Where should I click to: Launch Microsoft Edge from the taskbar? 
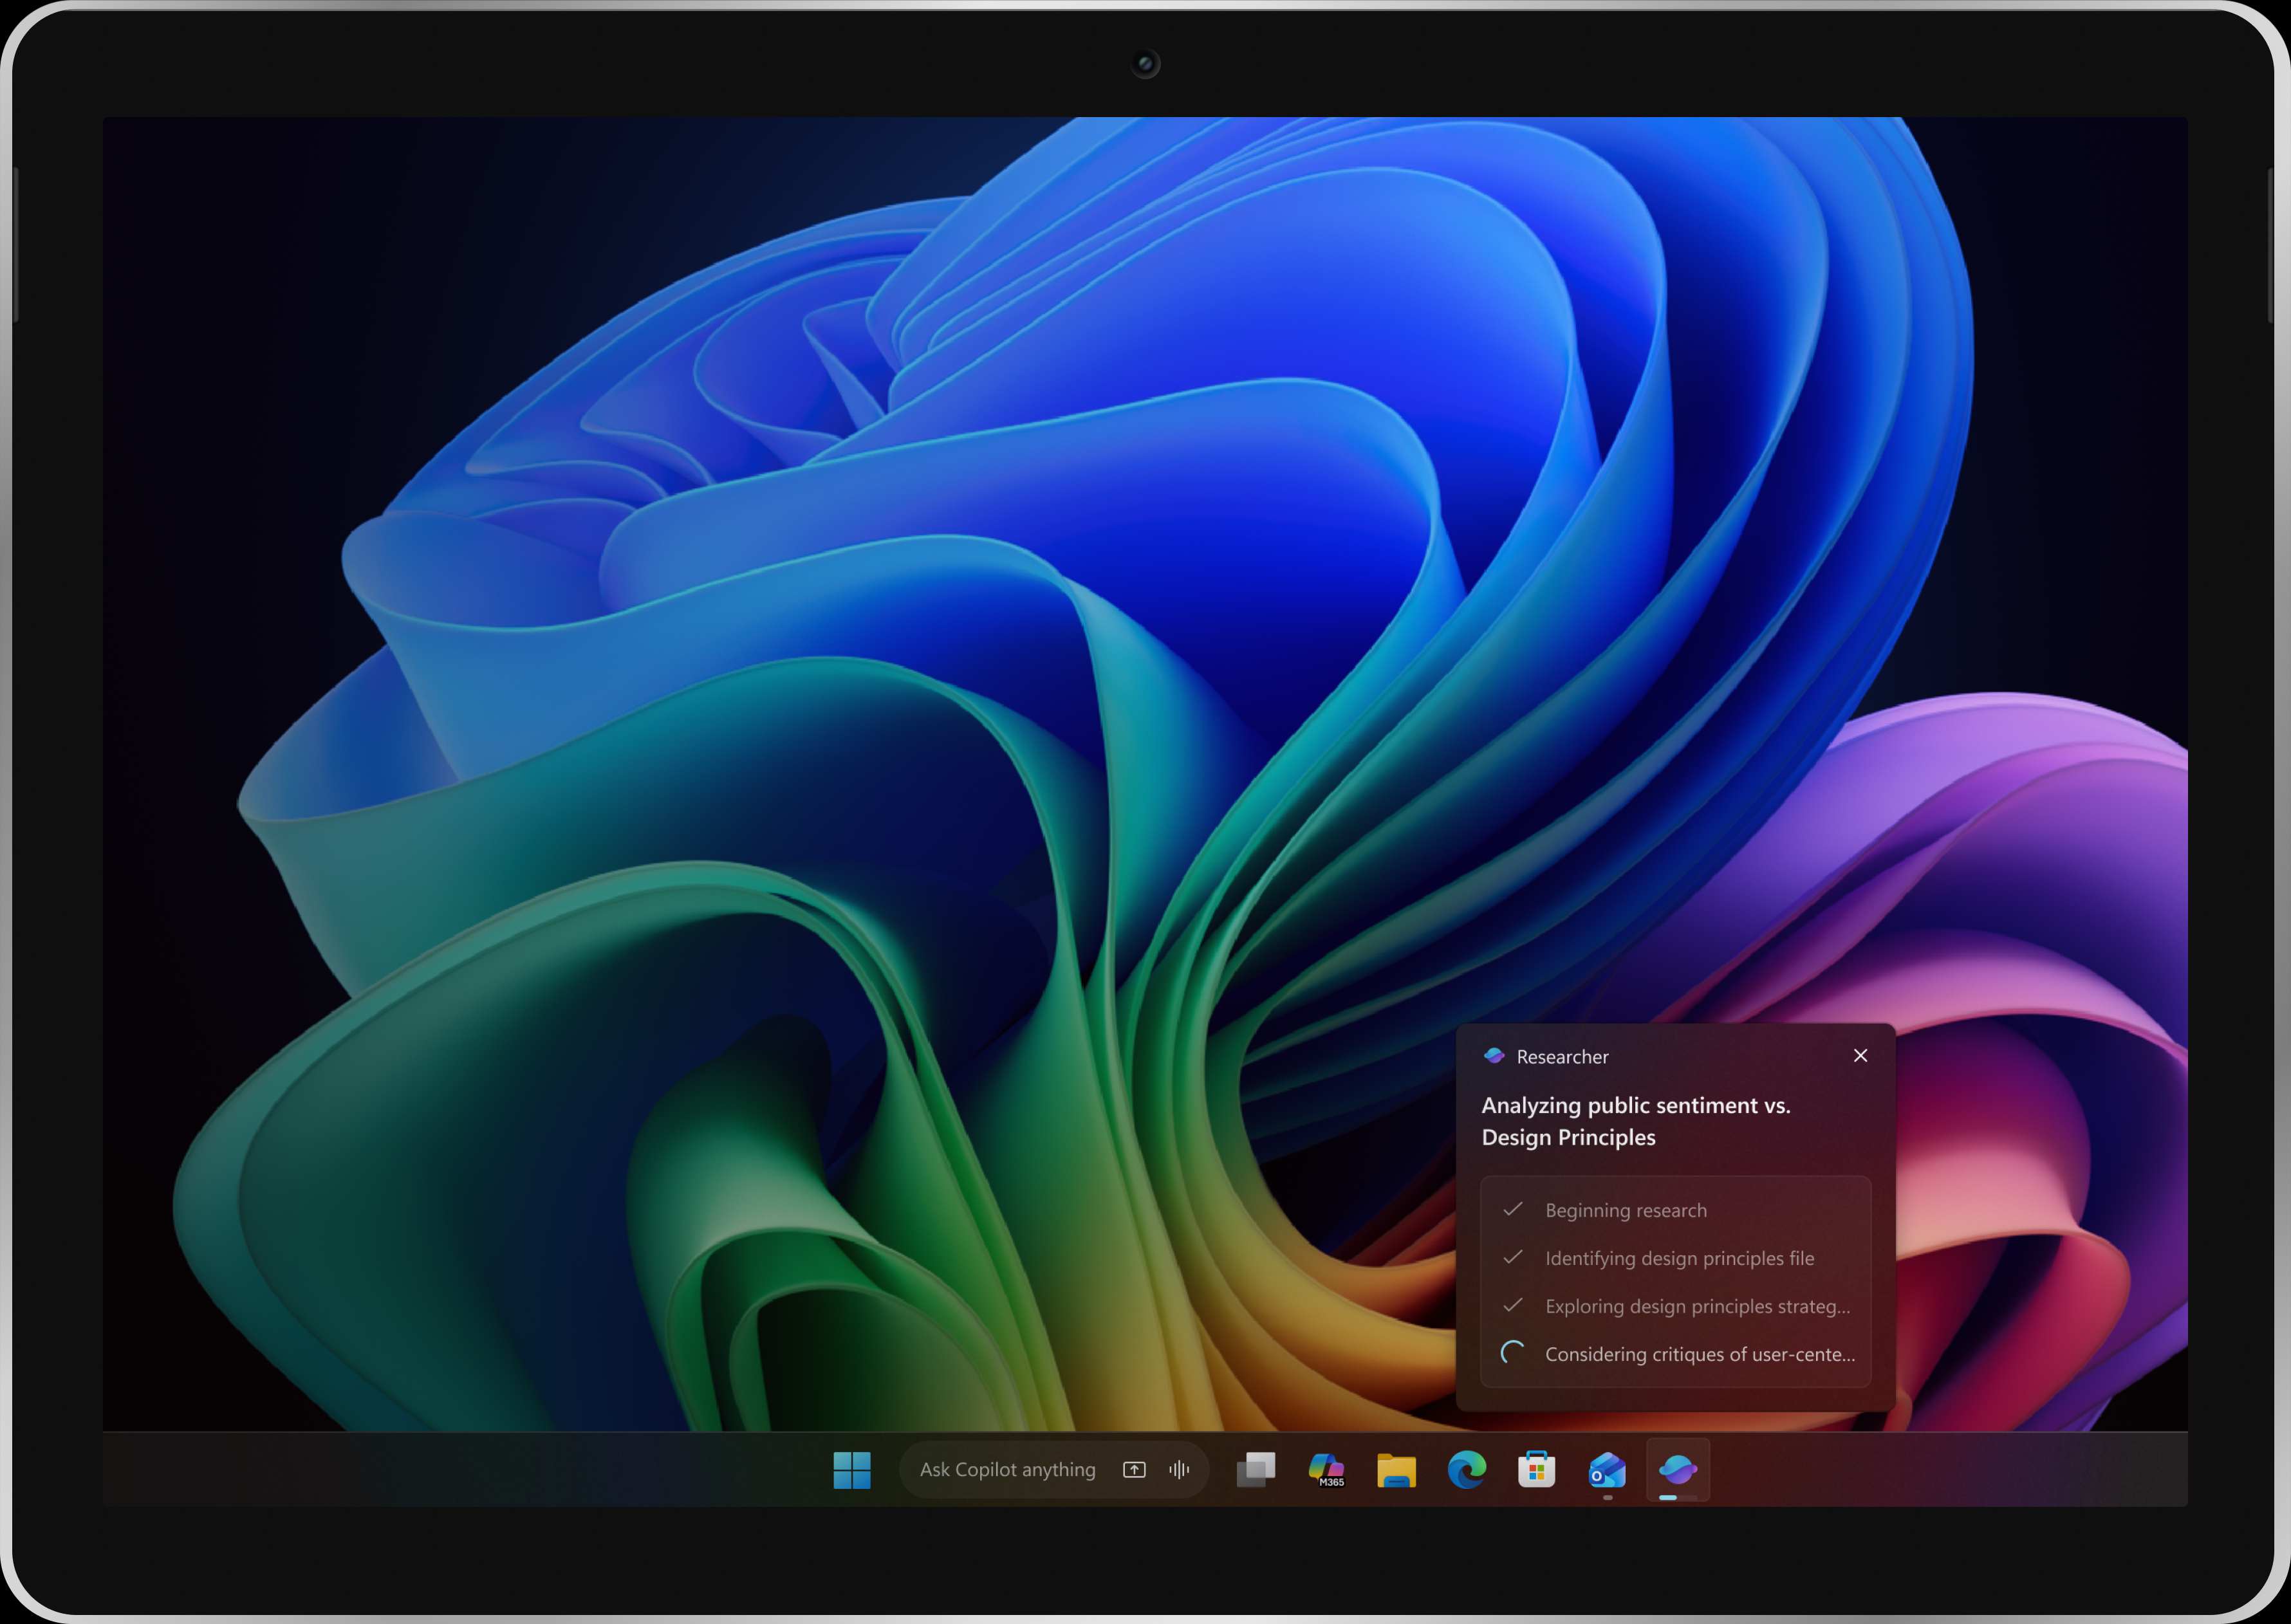(x=1466, y=1469)
